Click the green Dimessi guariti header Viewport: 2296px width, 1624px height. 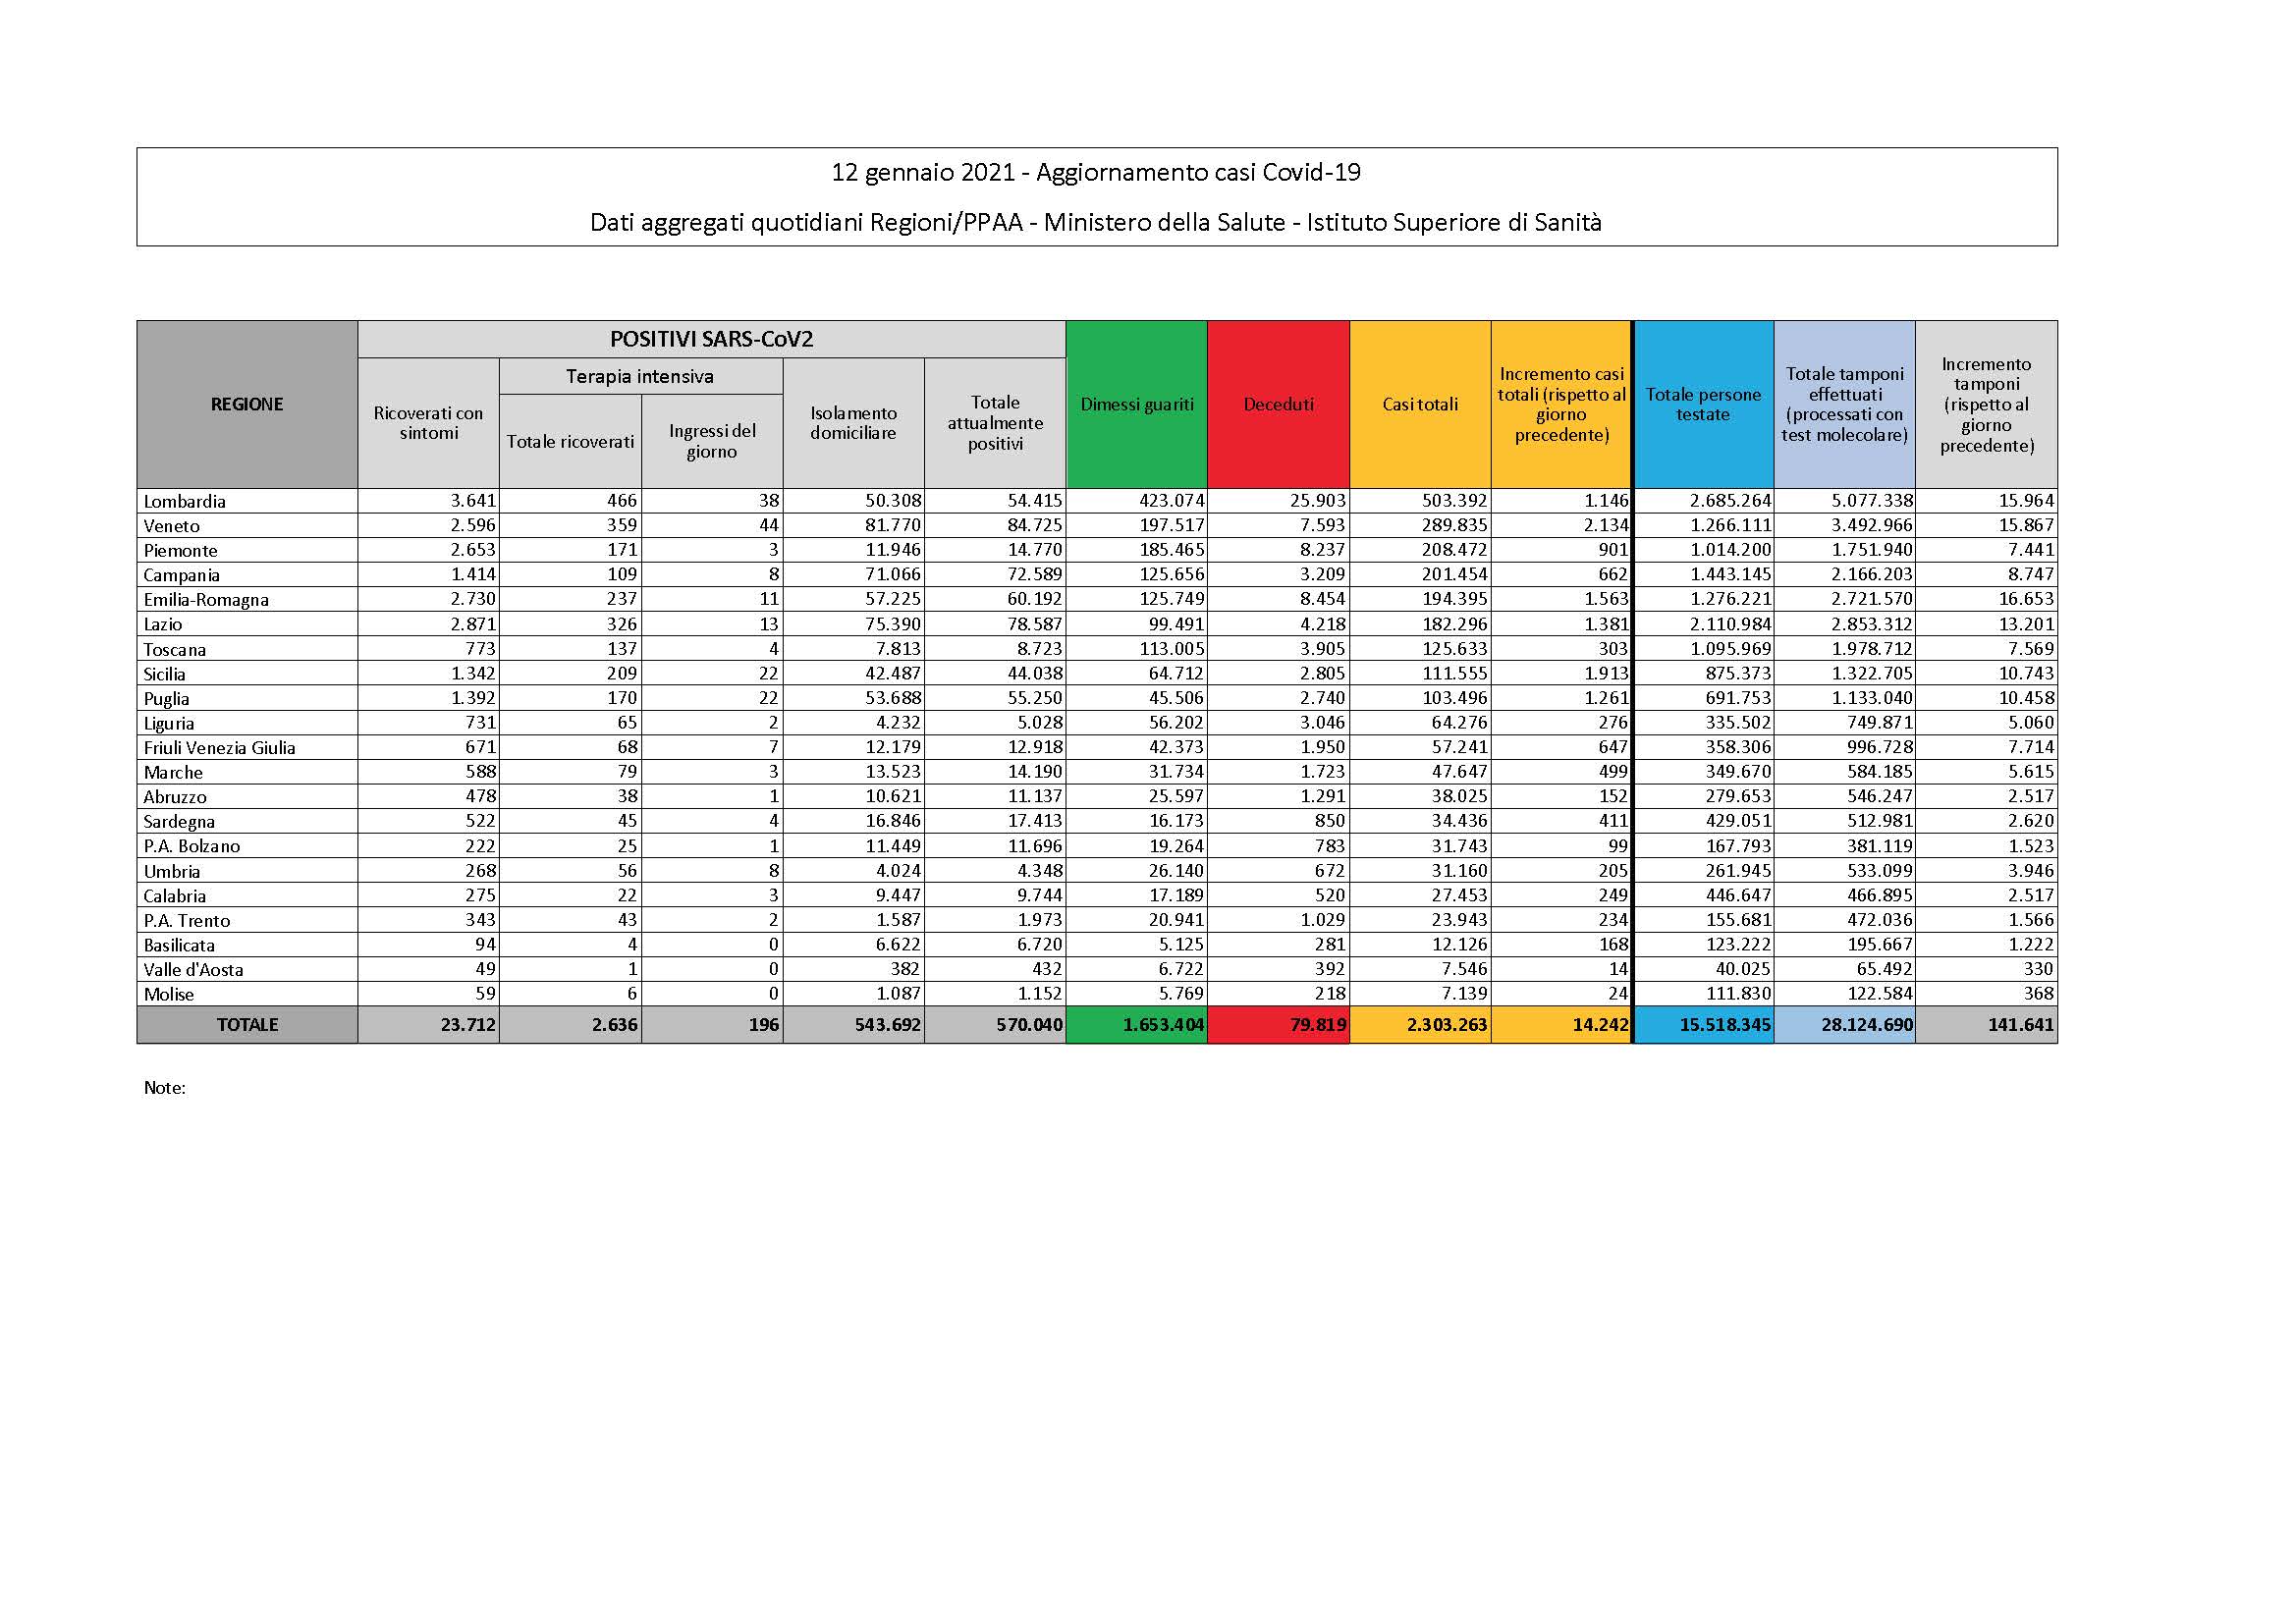point(1137,404)
